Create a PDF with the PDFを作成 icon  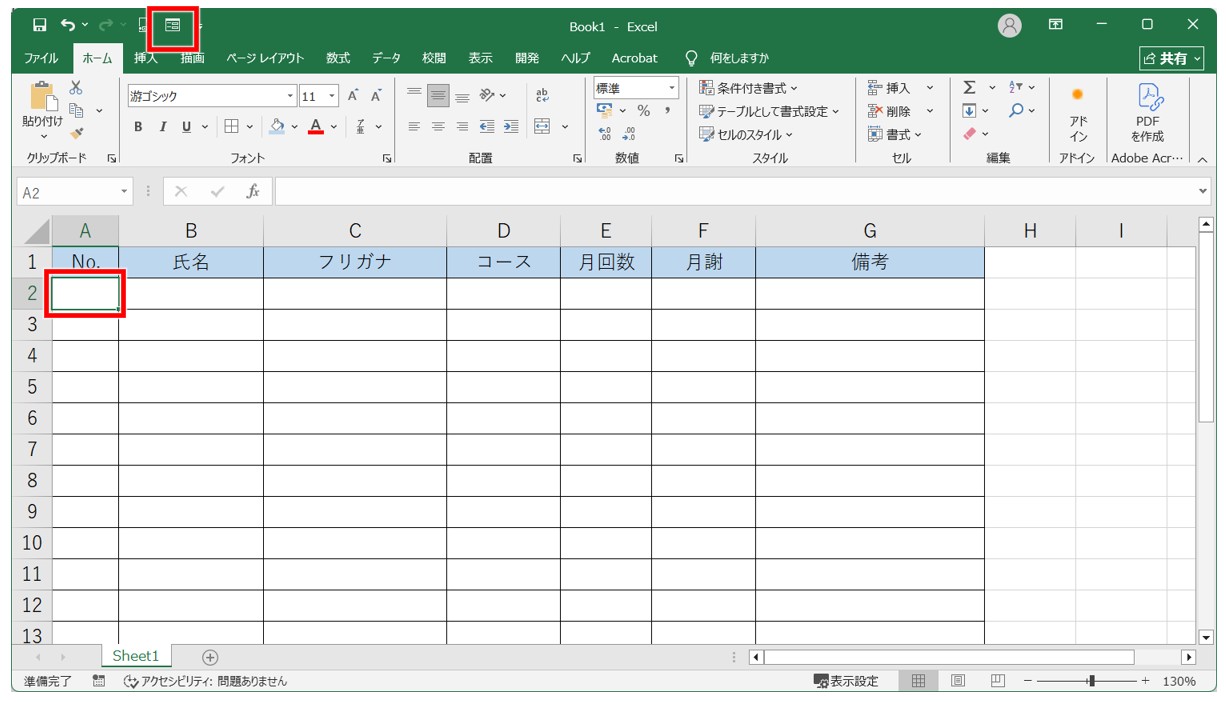(1147, 113)
